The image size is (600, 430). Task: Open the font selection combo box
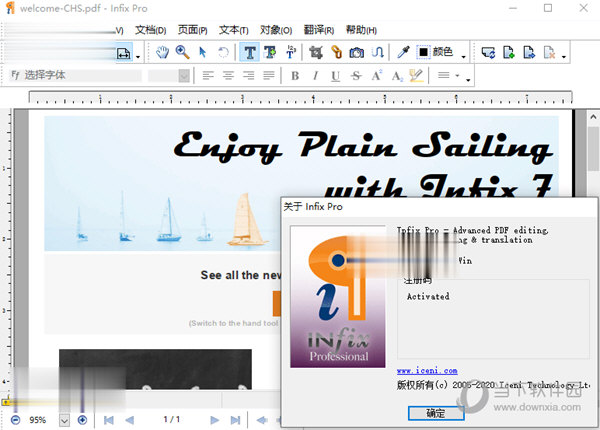pos(75,75)
